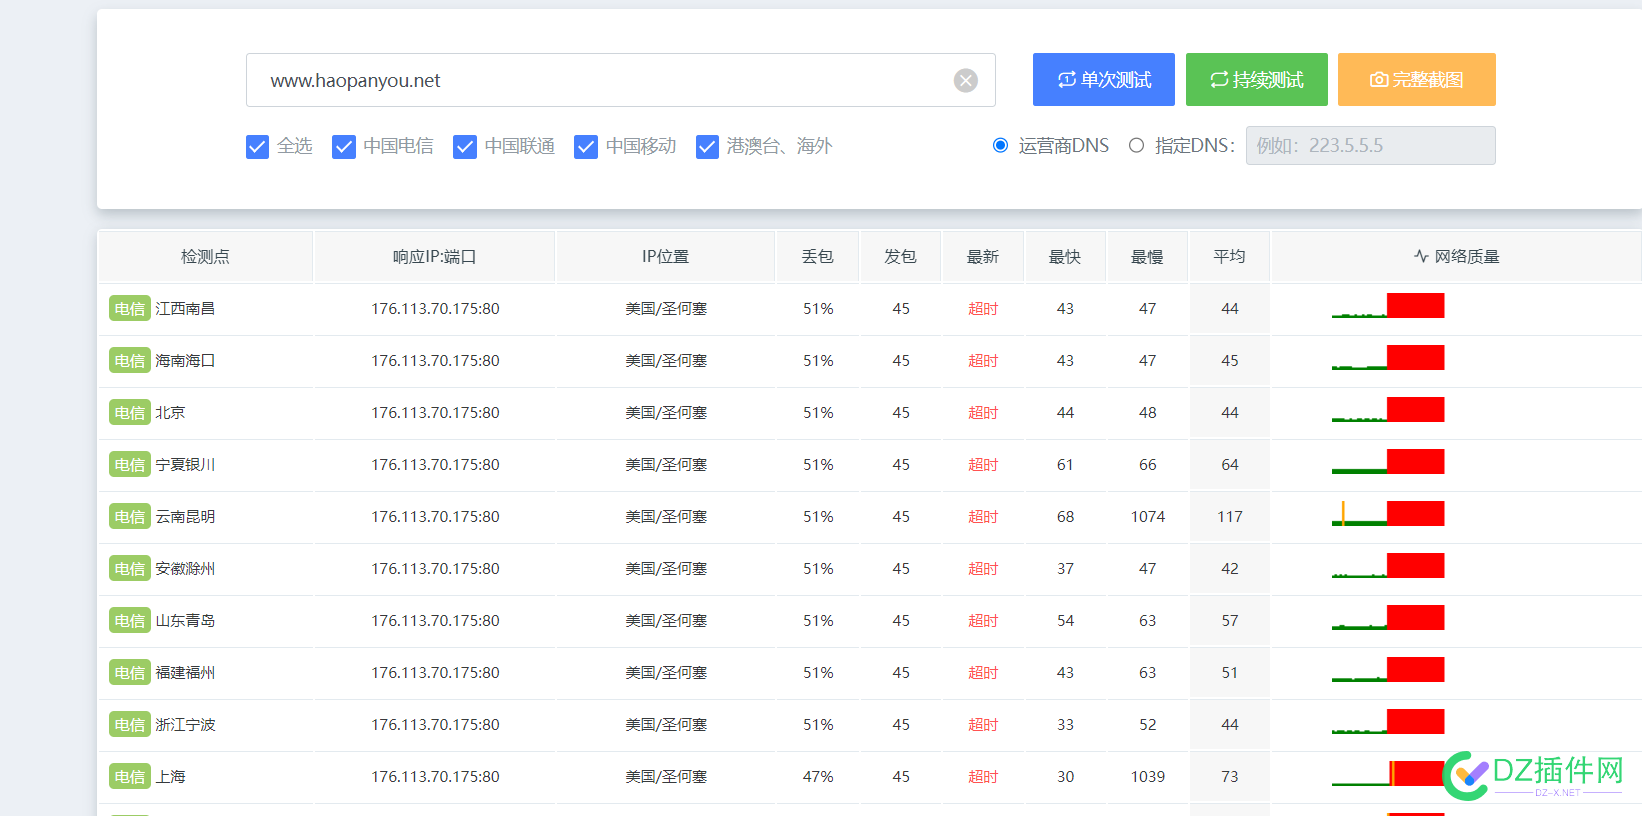Click the 检测点 column header

pos(205,257)
